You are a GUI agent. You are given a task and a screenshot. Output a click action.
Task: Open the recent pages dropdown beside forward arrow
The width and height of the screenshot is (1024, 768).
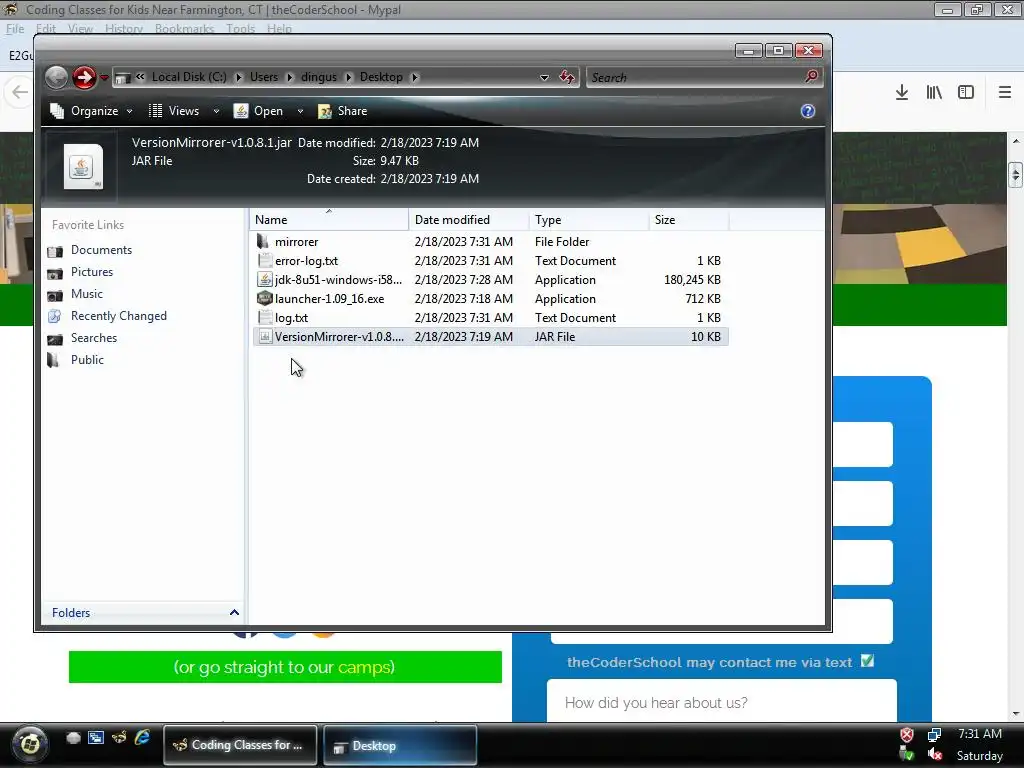pyautogui.click(x=104, y=78)
